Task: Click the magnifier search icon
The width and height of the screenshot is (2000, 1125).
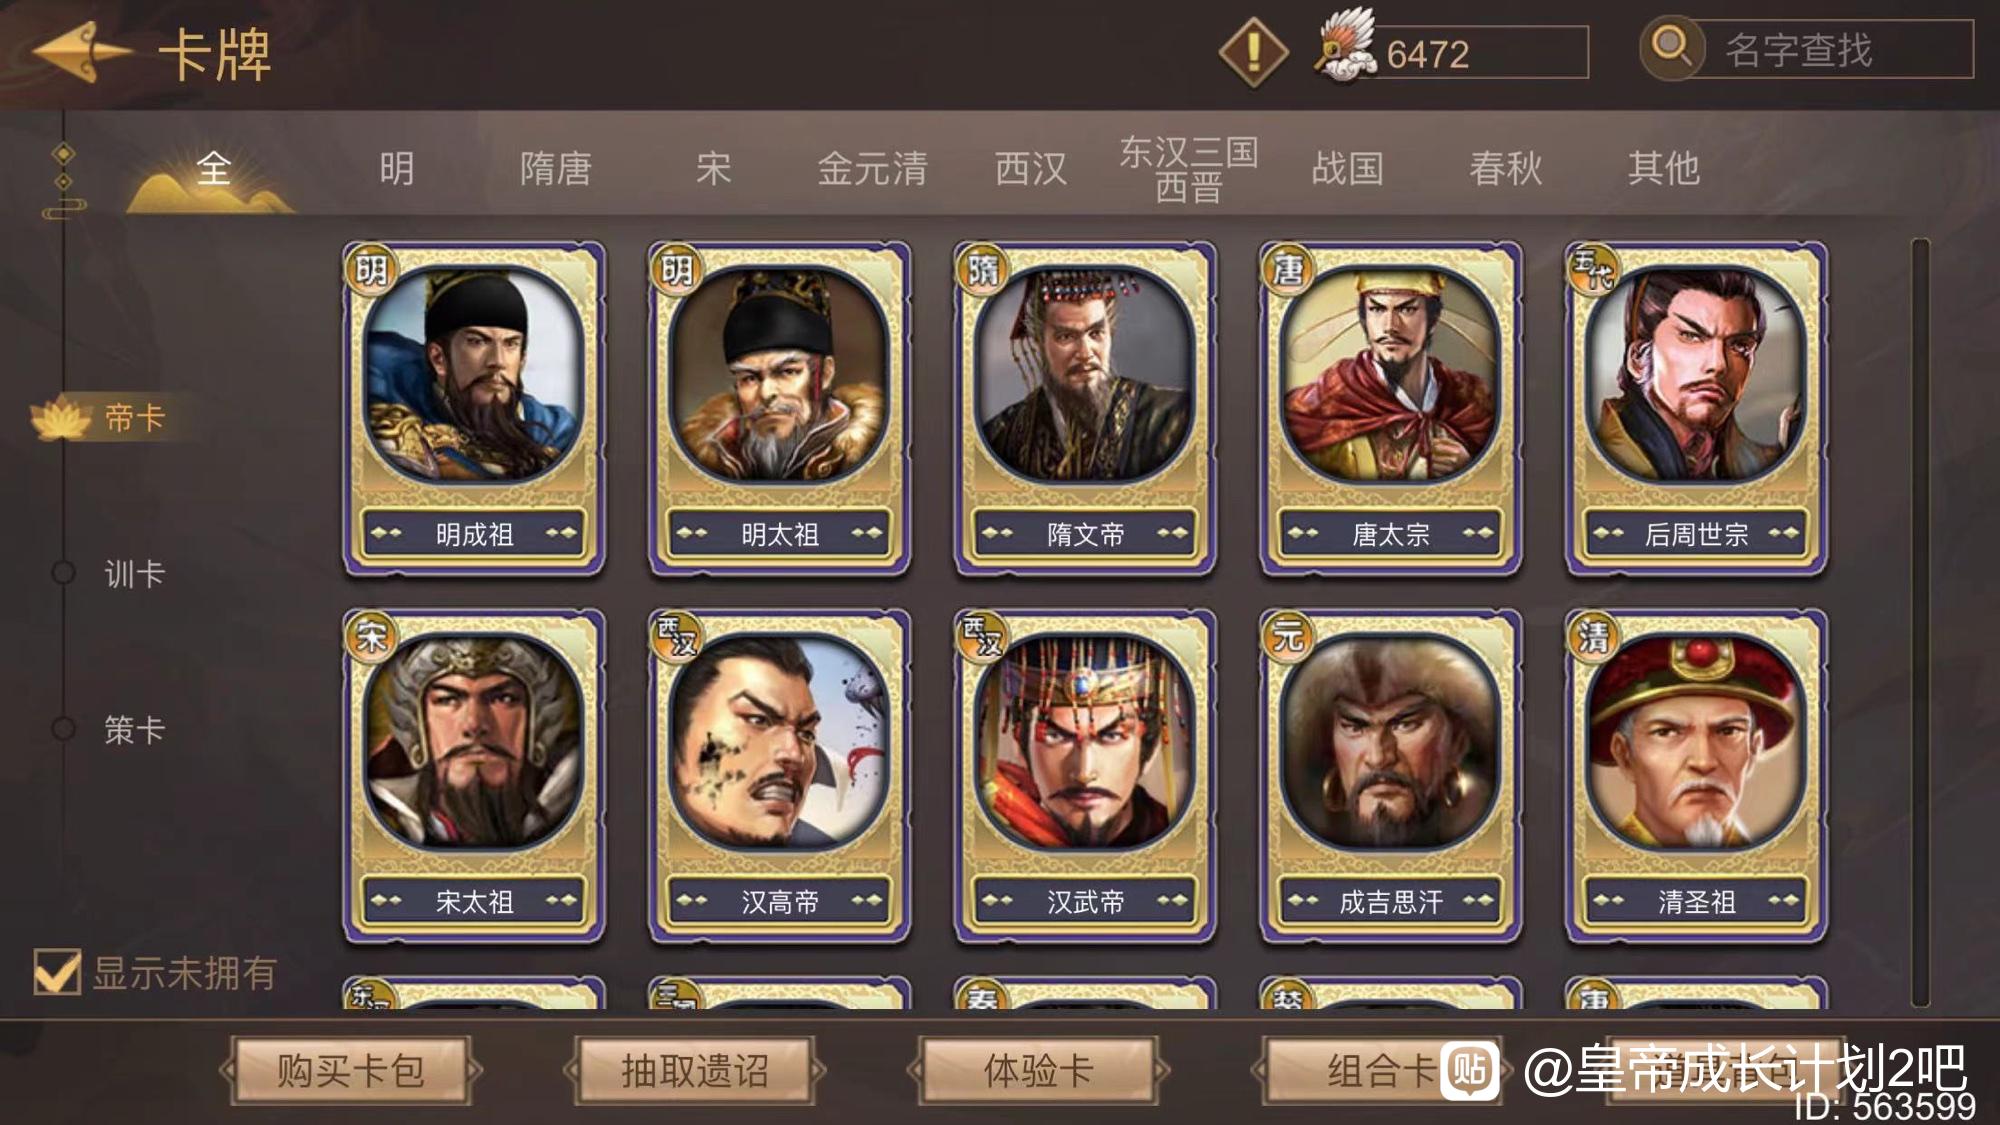Action: (x=1671, y=46)
